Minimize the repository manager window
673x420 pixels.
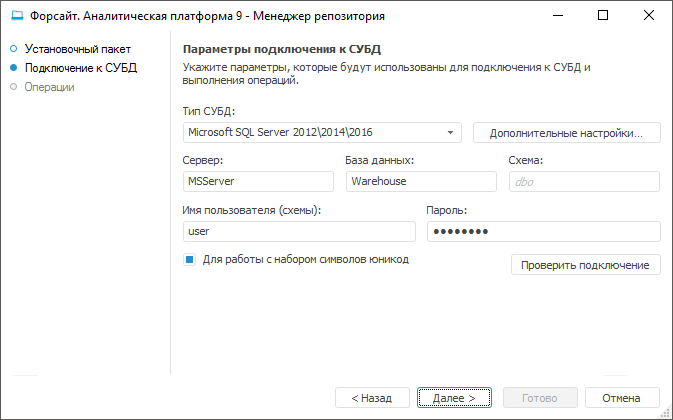[x=556, y=16]
